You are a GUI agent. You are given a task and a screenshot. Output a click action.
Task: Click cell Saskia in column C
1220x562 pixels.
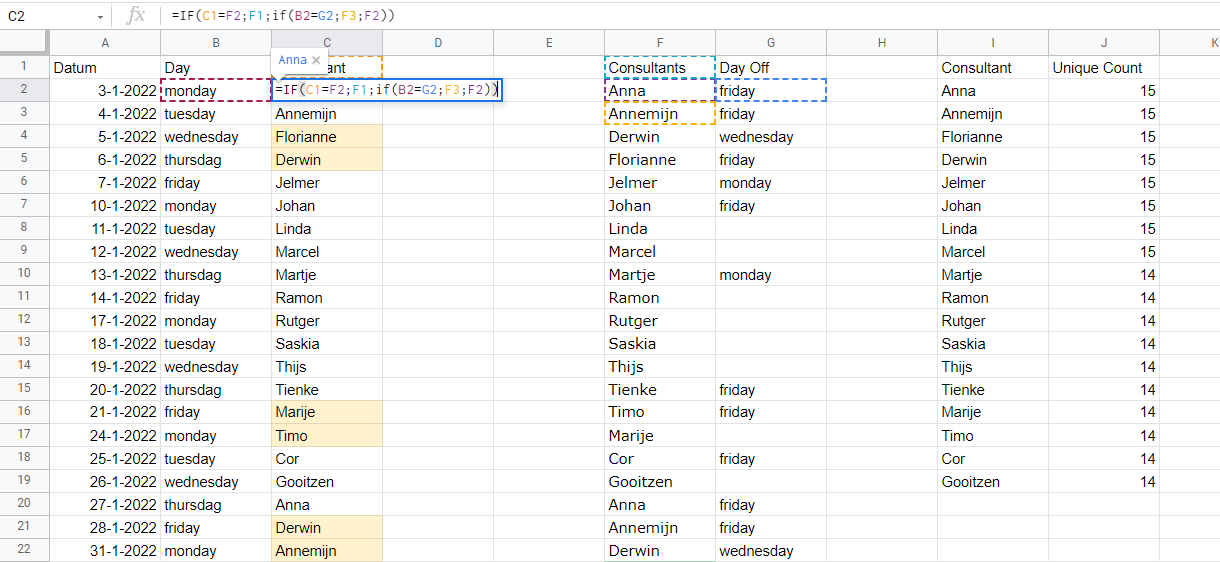(327, 344)
